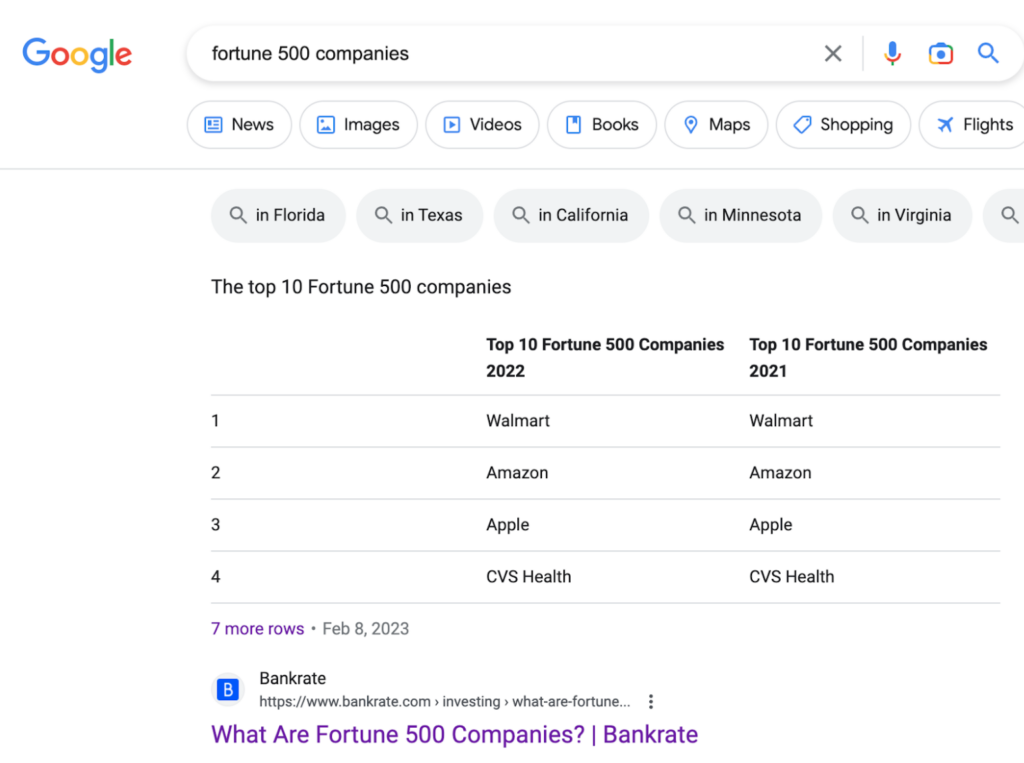The height and width of the screenshot is (763, 1024).
Task: Select the Books search filter
Action: (x=601, y=125)
